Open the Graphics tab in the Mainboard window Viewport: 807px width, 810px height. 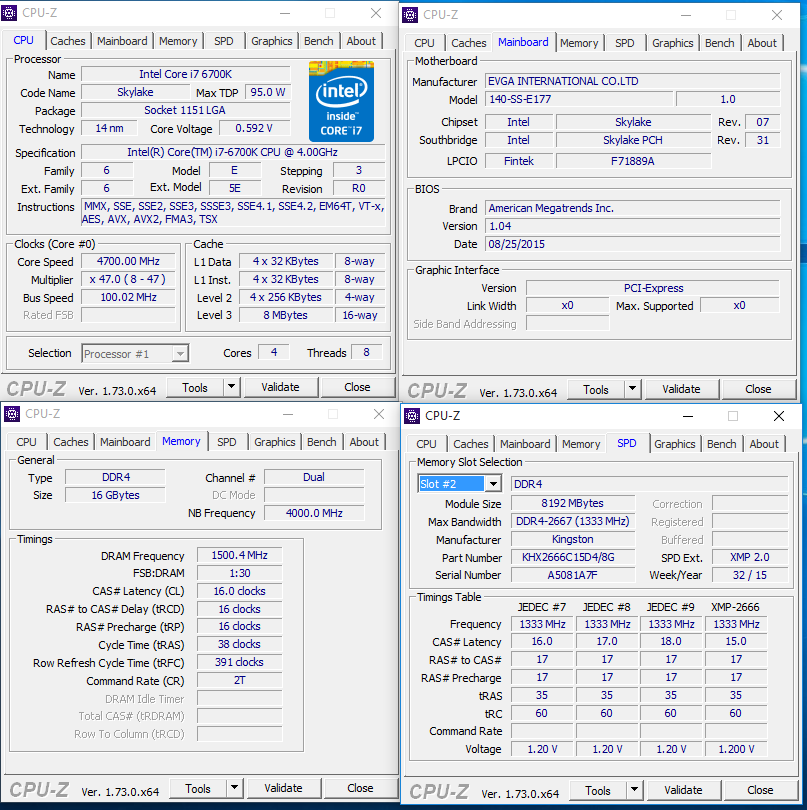point(673,43)
